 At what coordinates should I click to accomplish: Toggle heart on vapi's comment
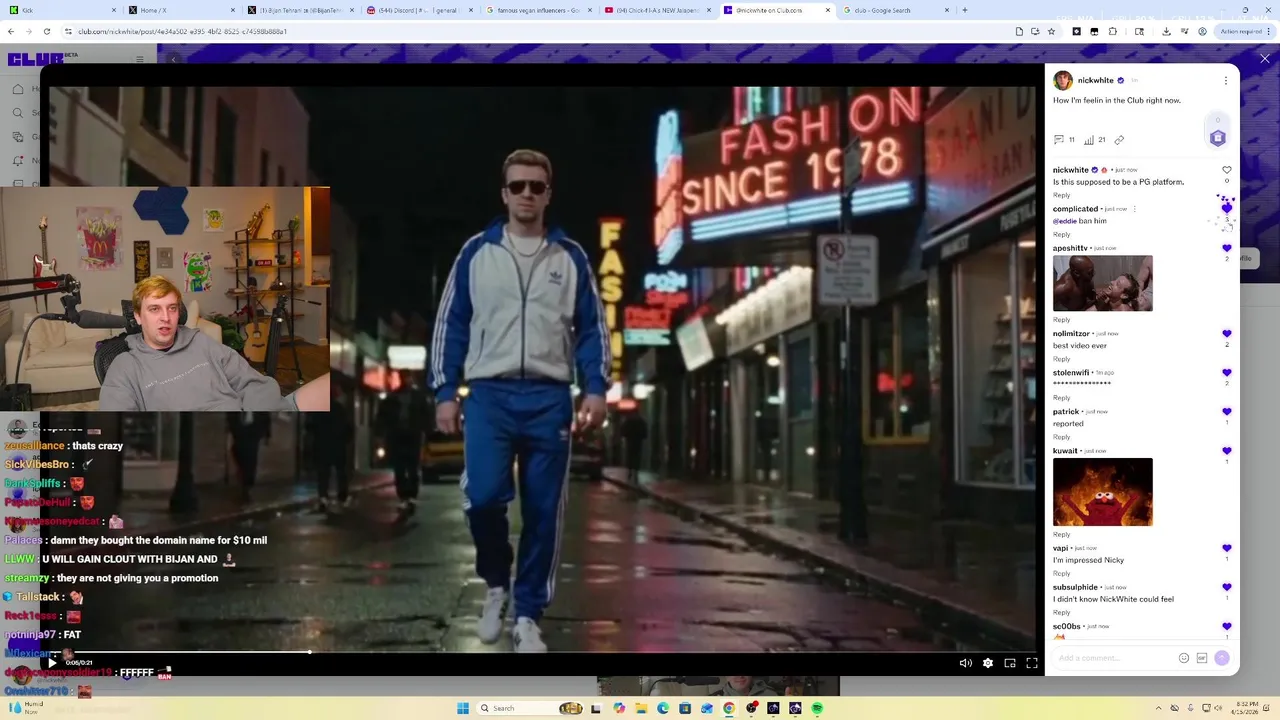(1227, 548)
